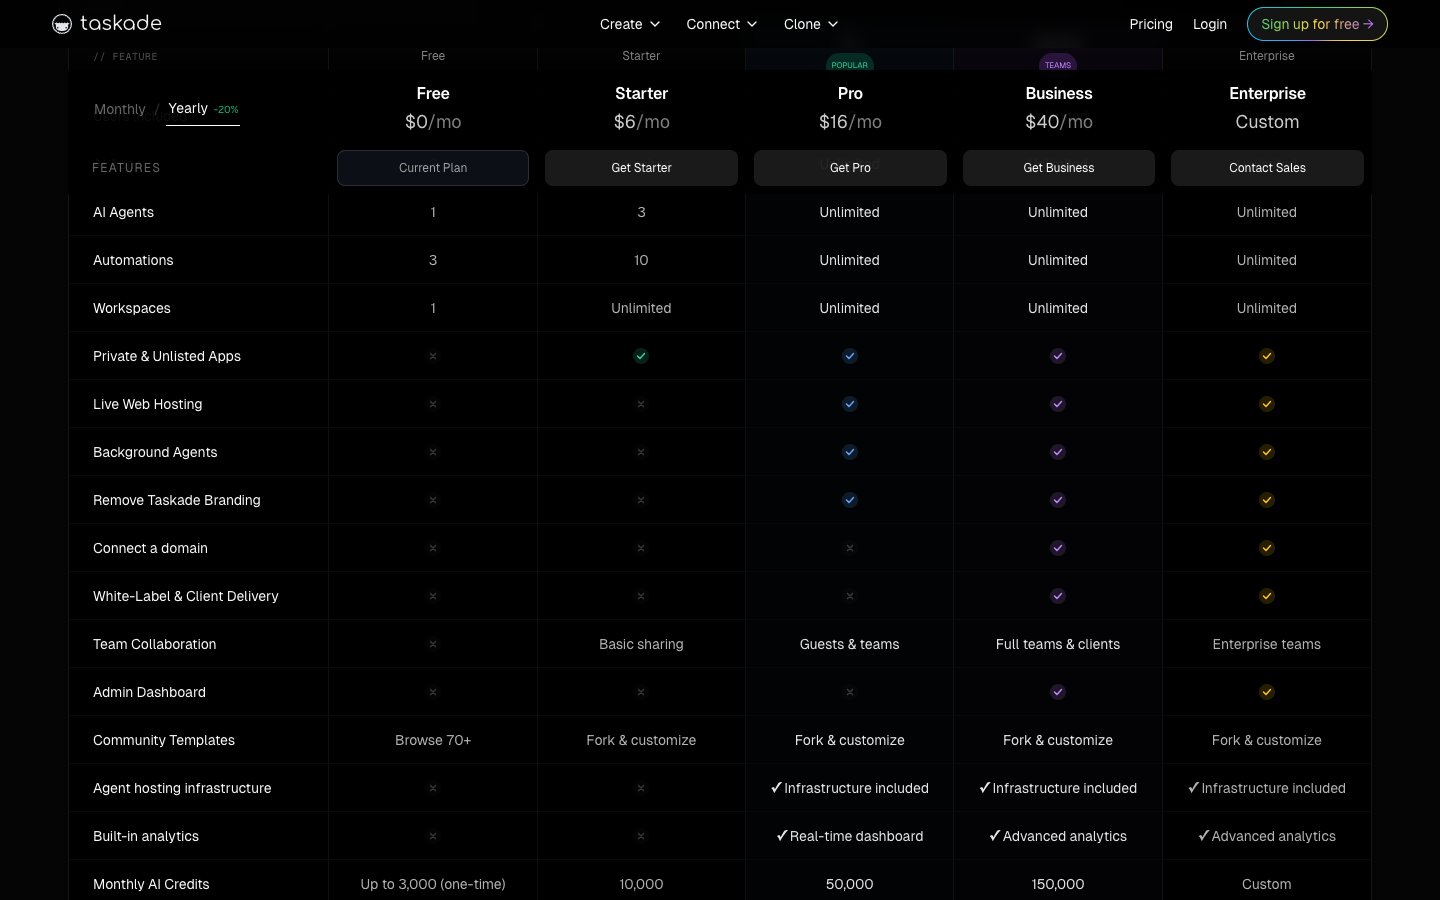
Task: Expand the Clone dropdown menu
Action: 810,24
